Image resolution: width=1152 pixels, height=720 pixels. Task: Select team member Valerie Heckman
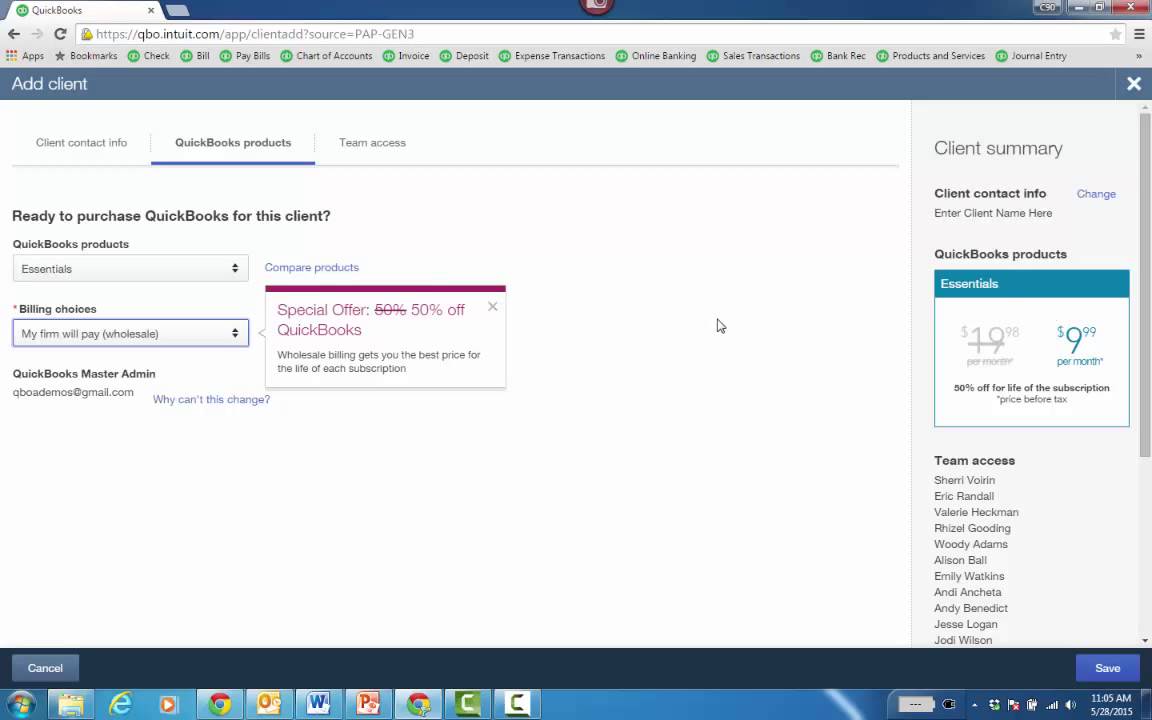click(x=976, y=512)
